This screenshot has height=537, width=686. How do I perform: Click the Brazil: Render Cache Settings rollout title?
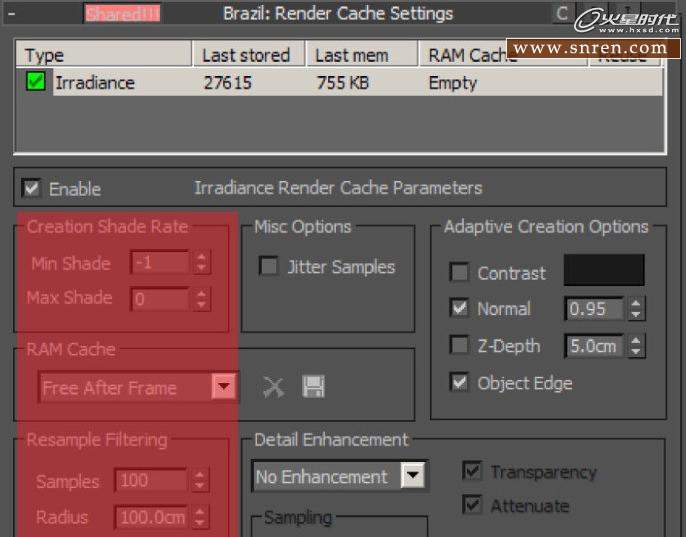tap(338, 14)
